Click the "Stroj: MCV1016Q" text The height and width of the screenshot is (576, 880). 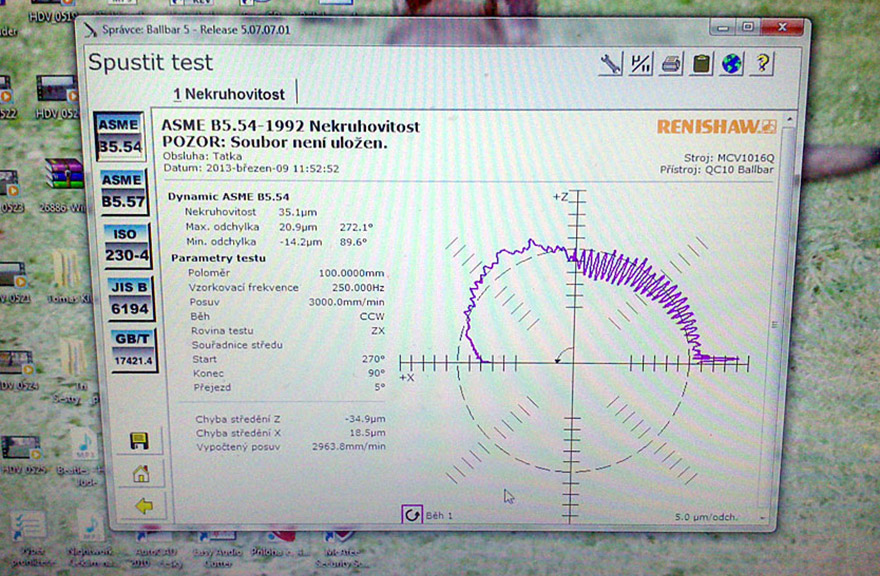(728, 158)
